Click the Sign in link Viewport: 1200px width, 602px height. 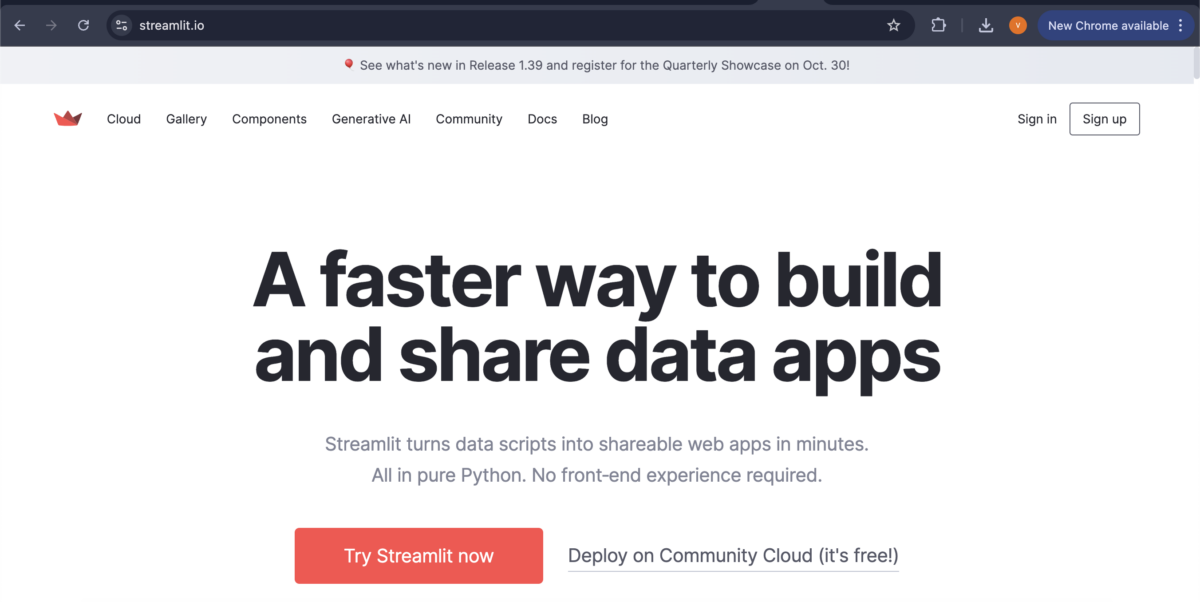click(1037, 119)
